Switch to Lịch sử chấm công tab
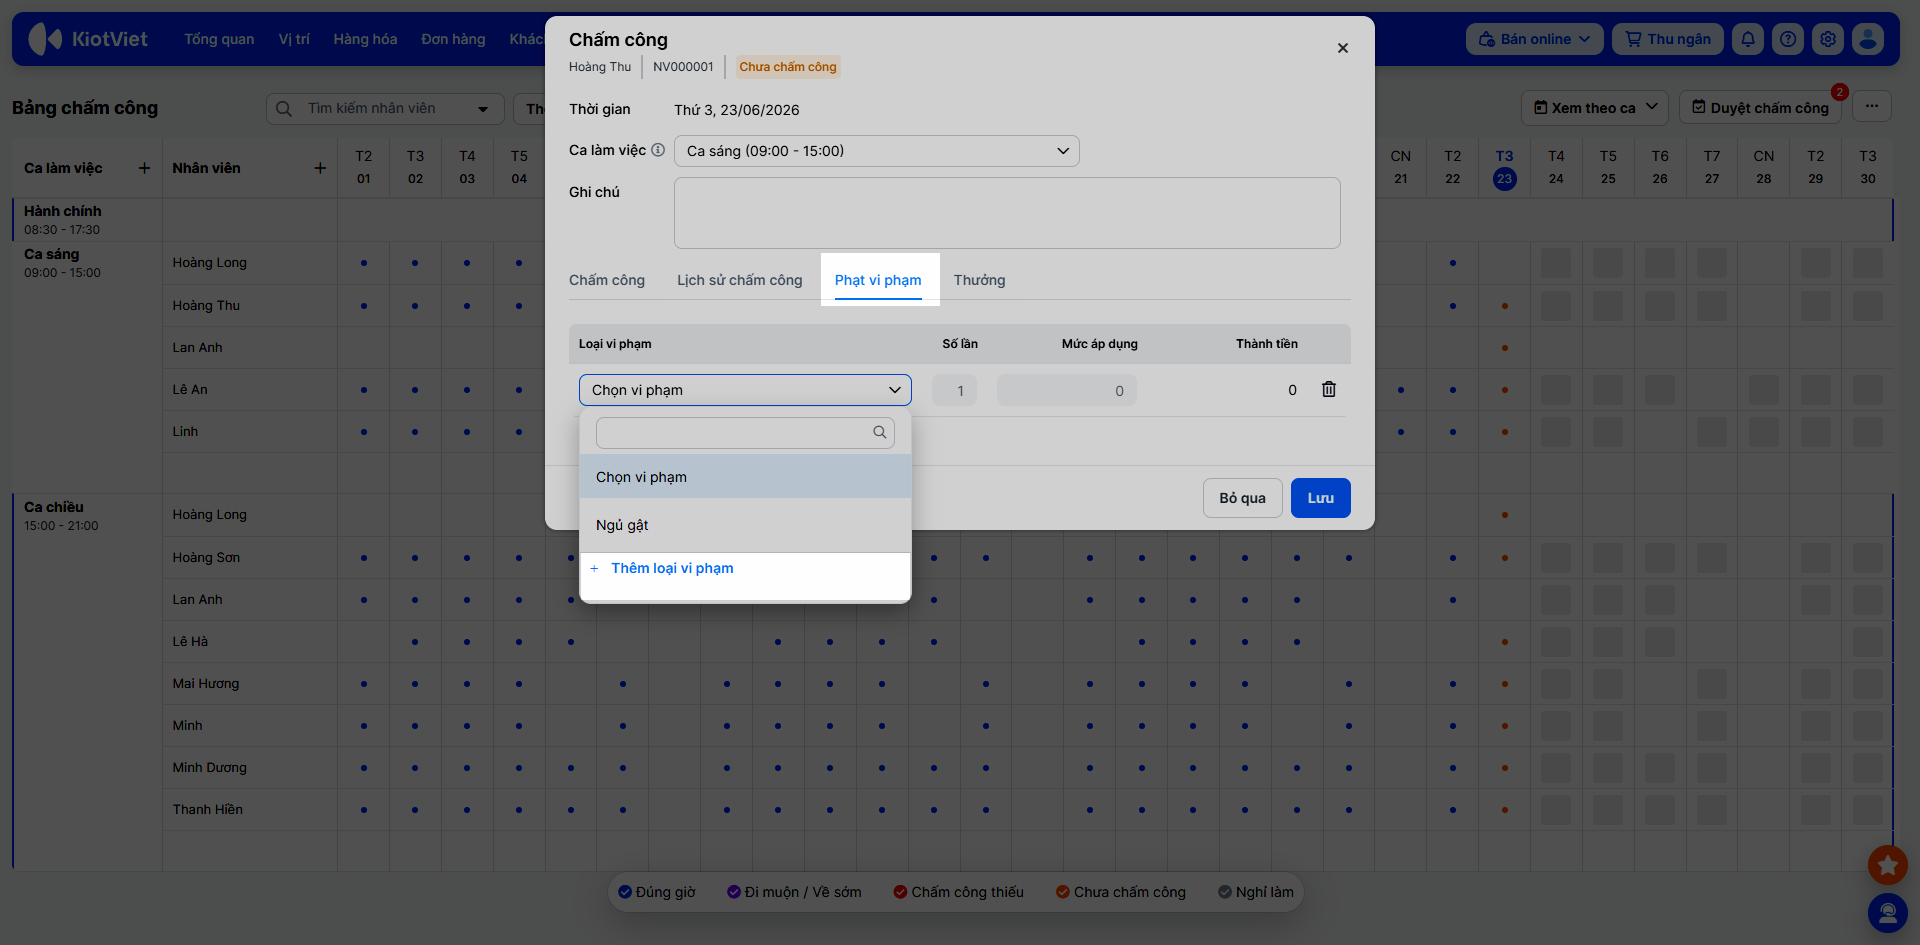This screenshot has height=945, width=1920. [740, 280]
